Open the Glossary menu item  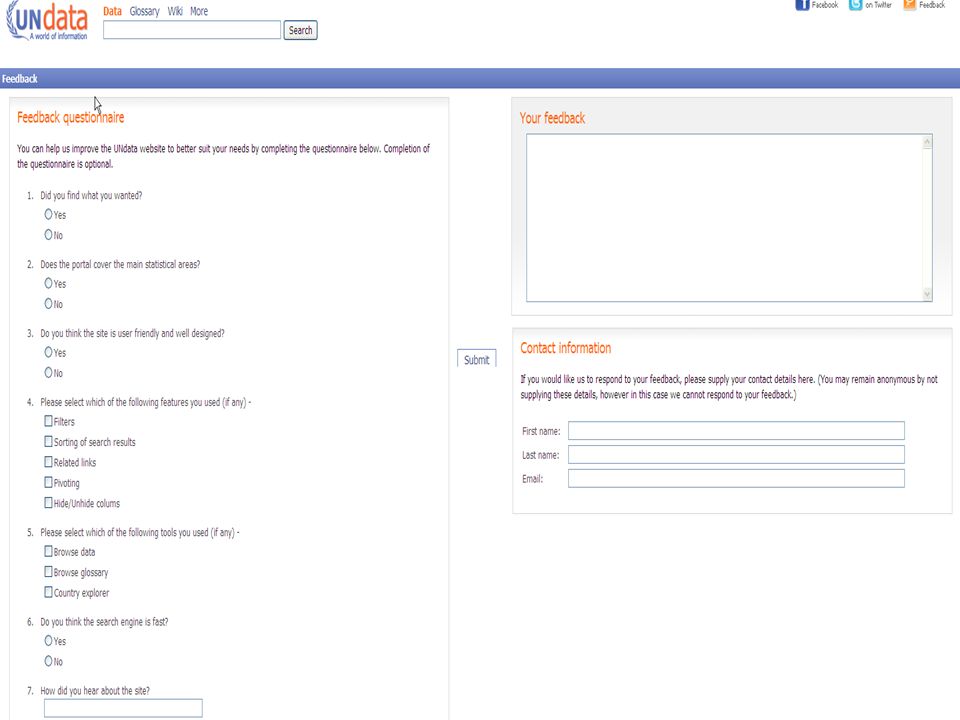click(x=144, y=11)
